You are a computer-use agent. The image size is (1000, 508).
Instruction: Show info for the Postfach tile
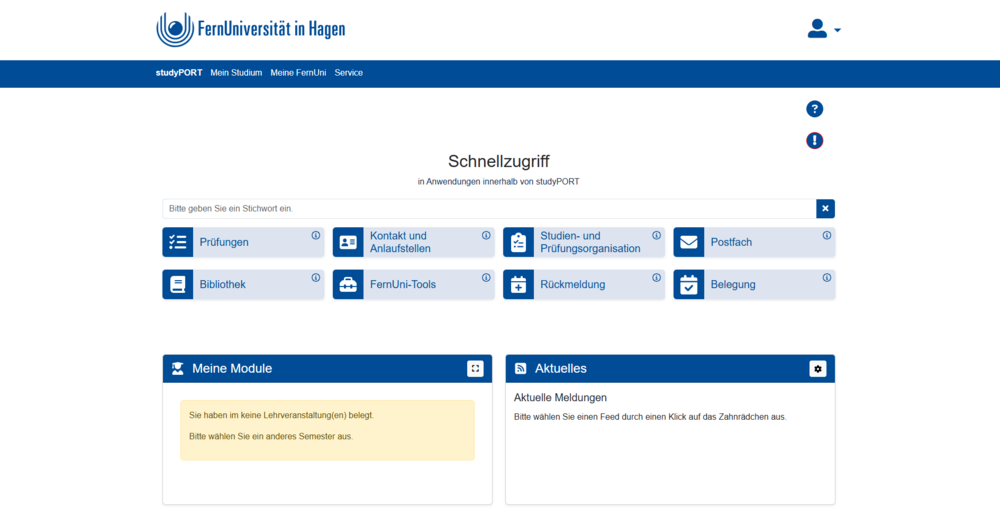(x=827, y=235)
